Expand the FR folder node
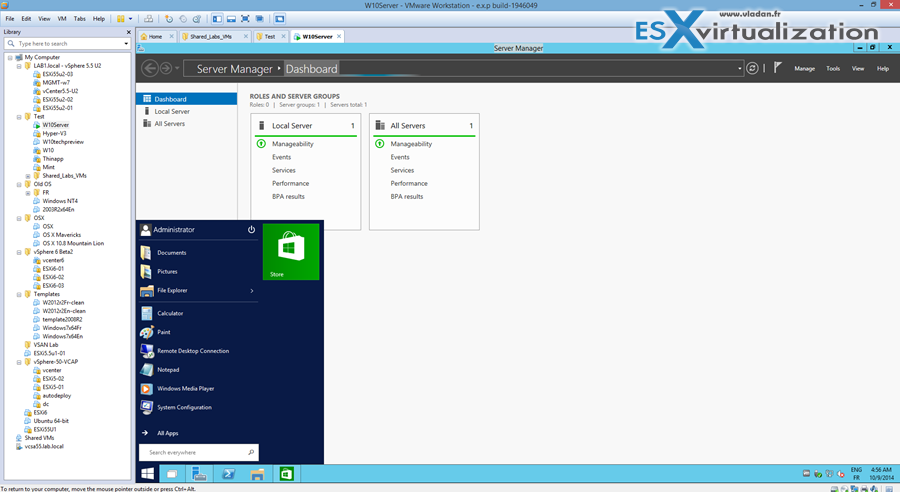The width and height of the screenshot is (900, 492). click(28, 193)
